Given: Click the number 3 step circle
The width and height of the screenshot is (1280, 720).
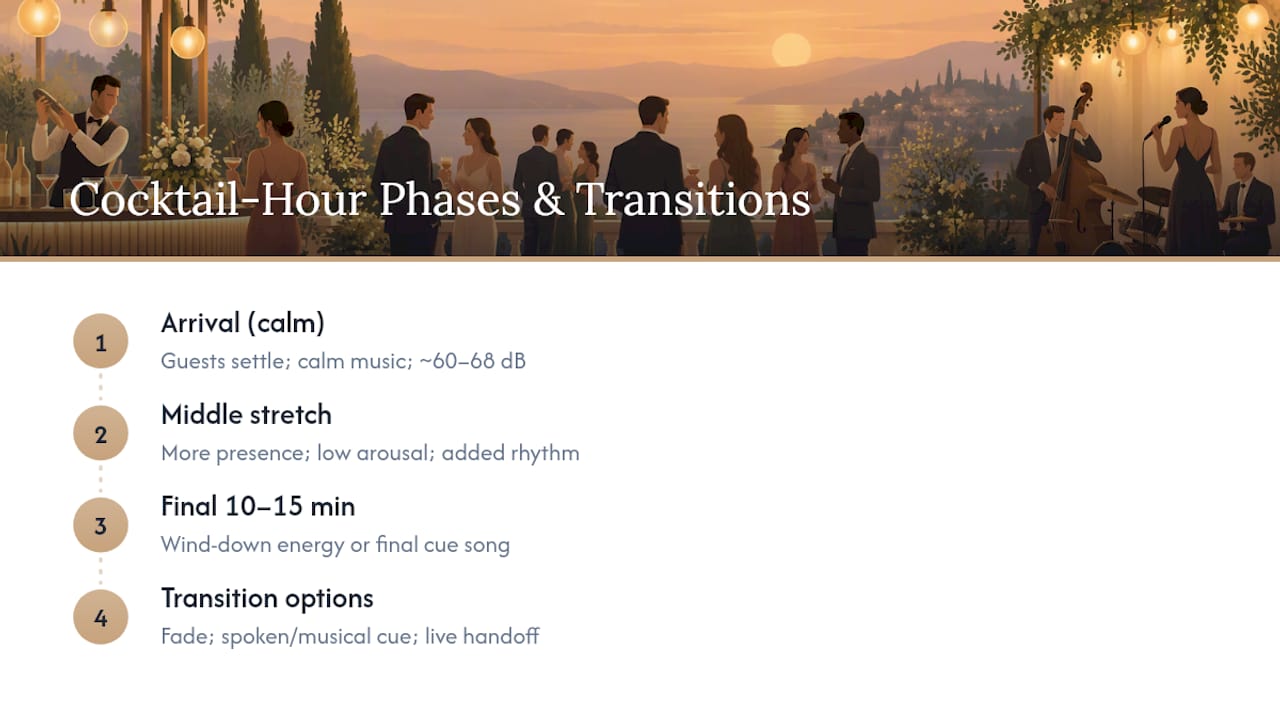Looking at the screenshot, I should [x=100, y=526].
